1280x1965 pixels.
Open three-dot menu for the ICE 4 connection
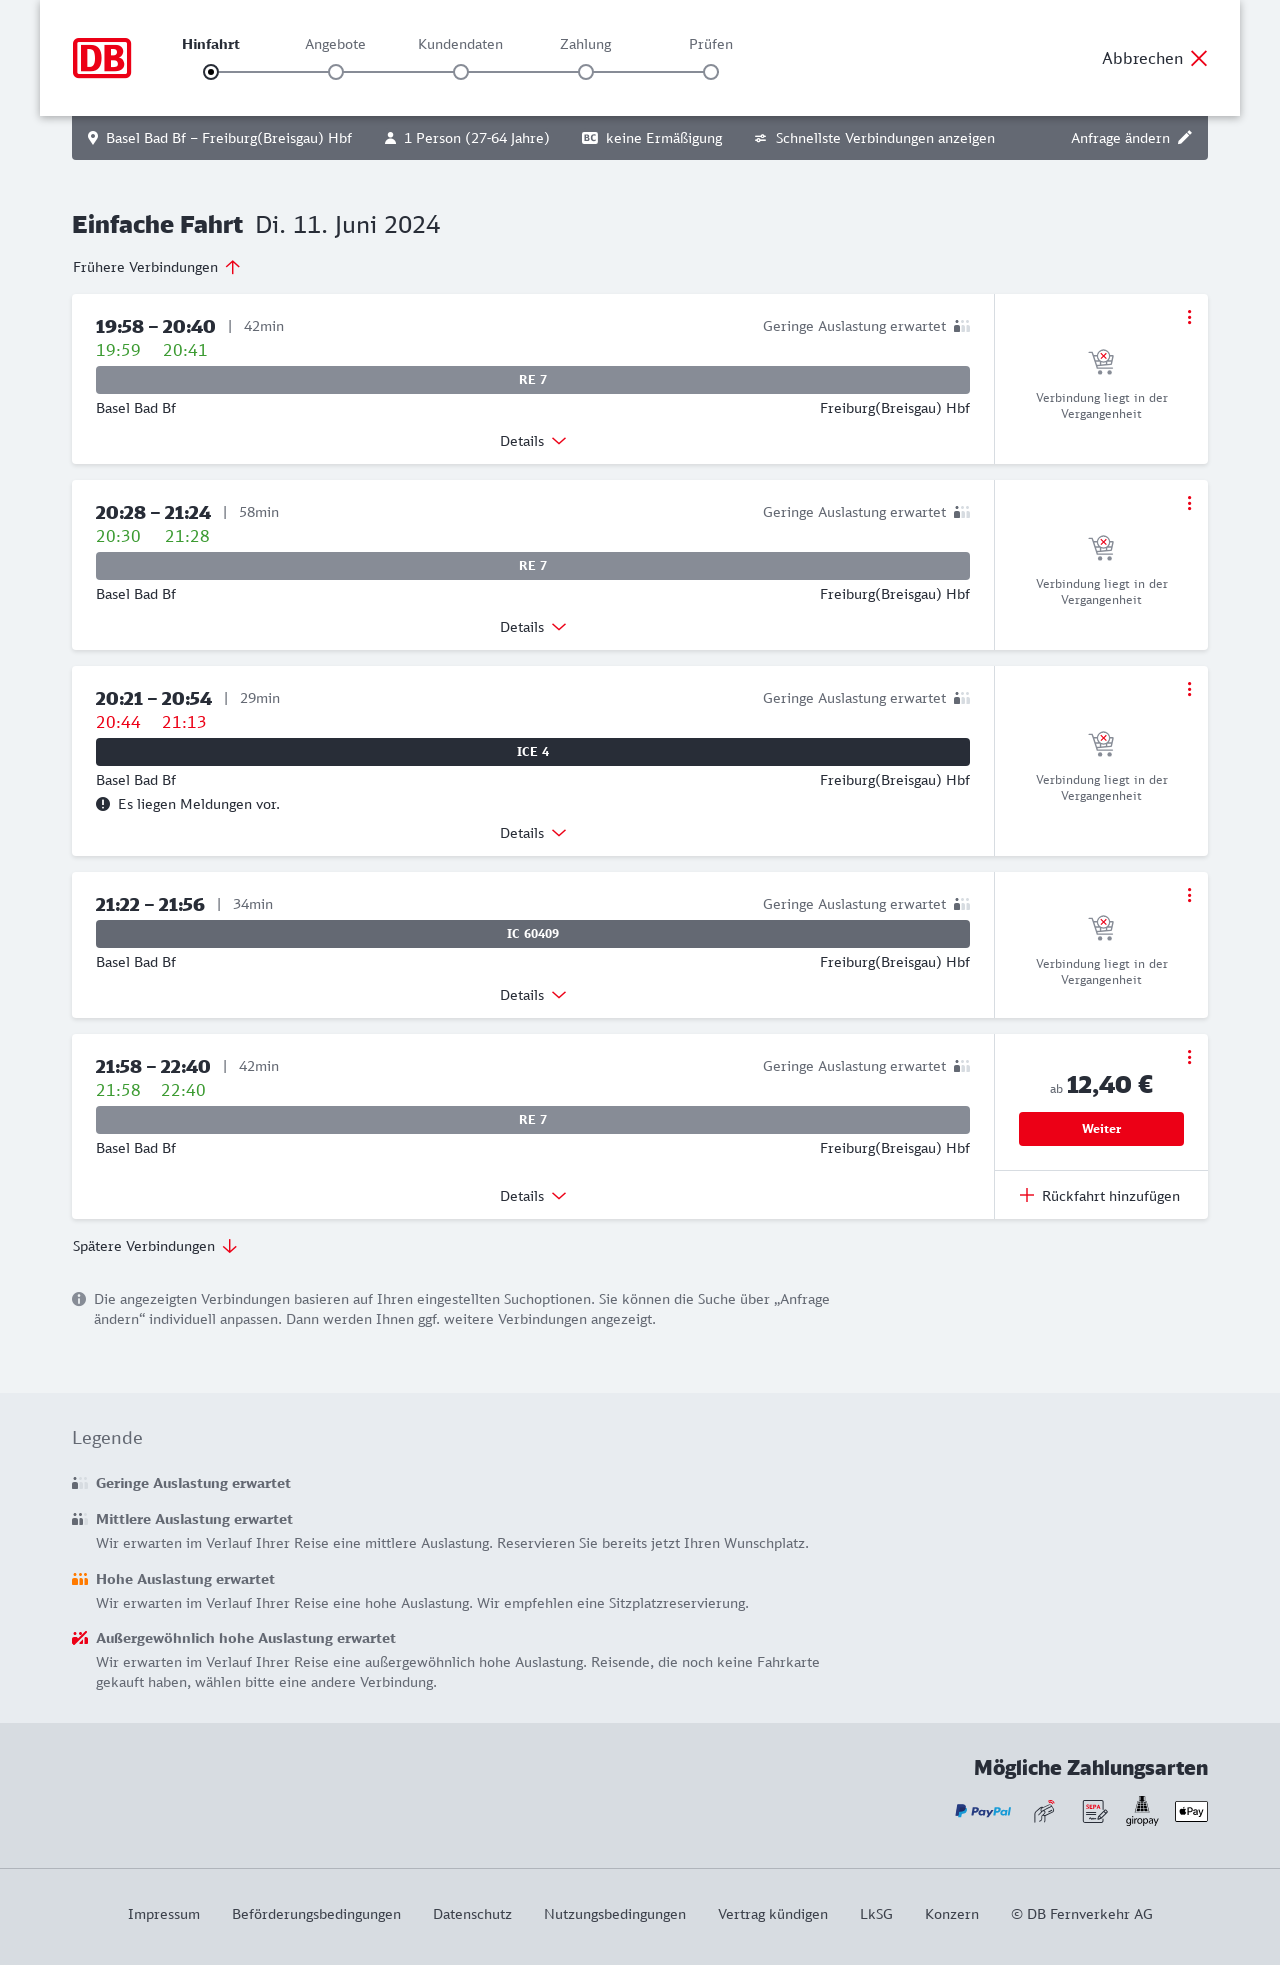pos(1189,689)
